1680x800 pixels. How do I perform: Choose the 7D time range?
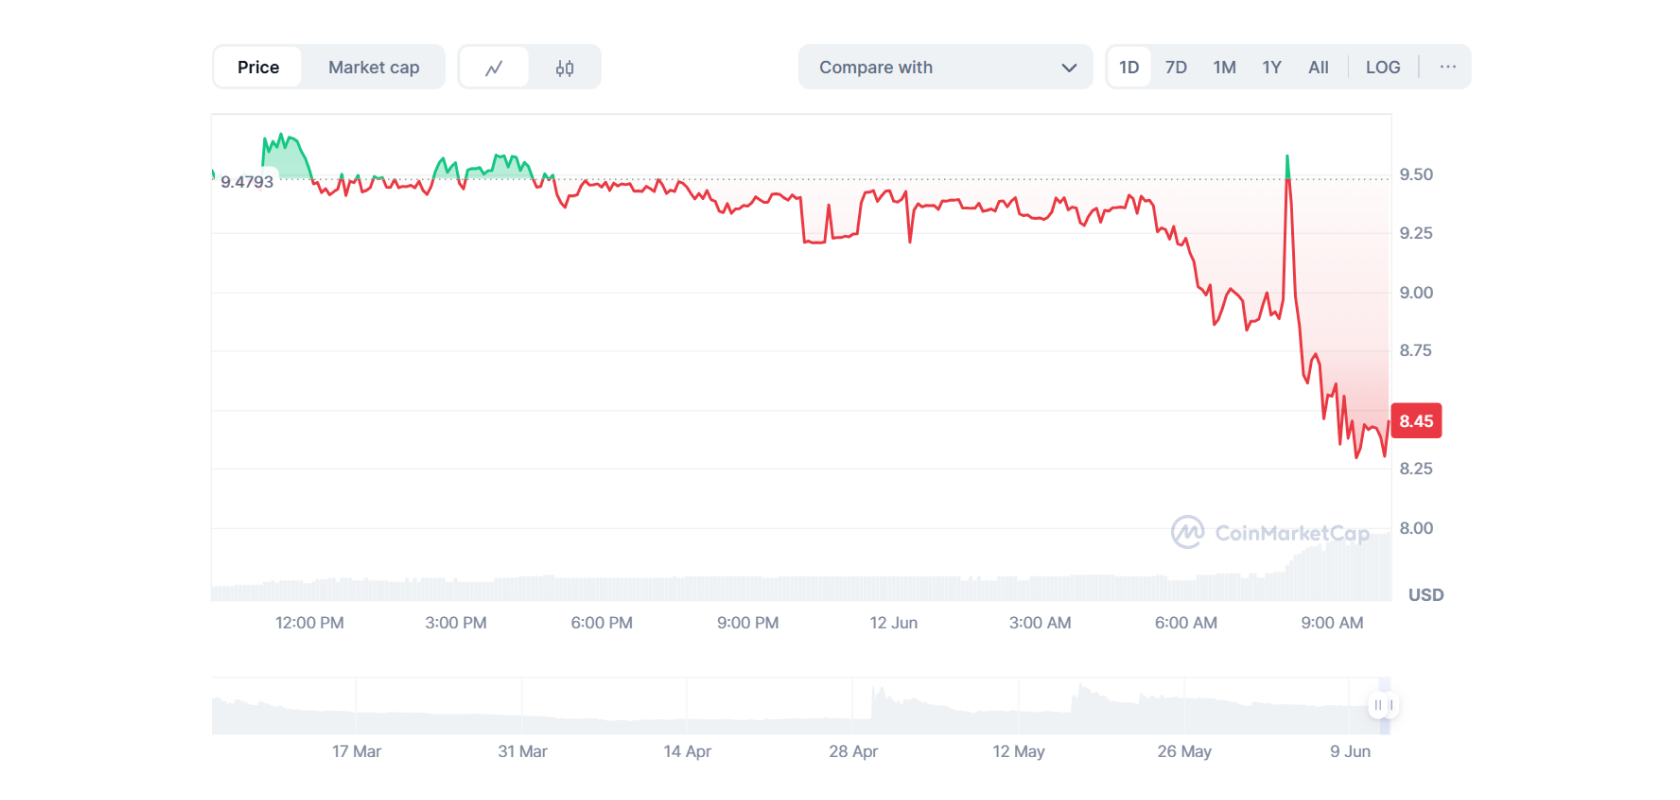[1176, 67]
